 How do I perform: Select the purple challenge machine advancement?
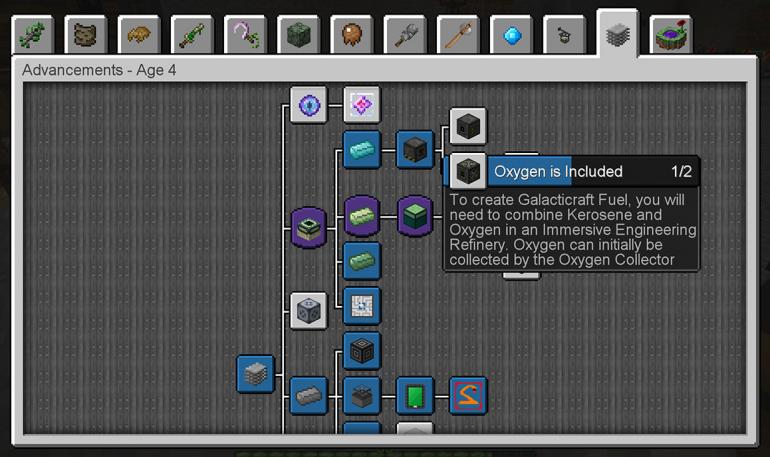coord(308,227)
